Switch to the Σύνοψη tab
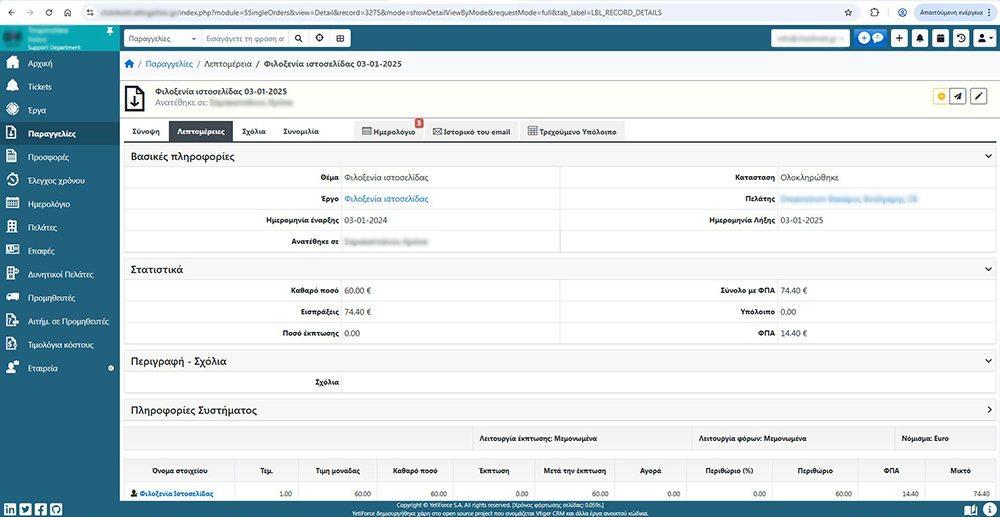Viewport: 1000px width, 517px height. point(146,131)
